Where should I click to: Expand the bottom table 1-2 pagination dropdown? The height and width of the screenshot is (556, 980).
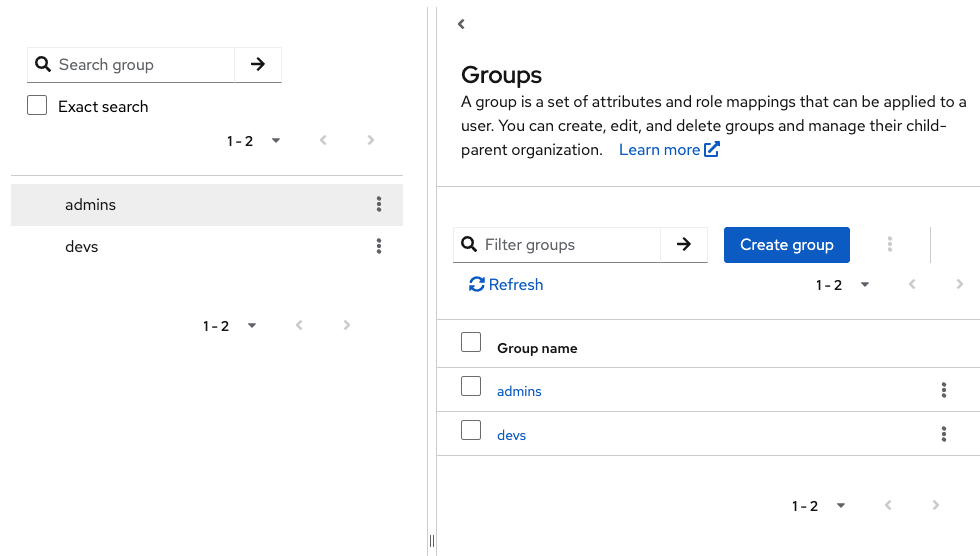819,506
